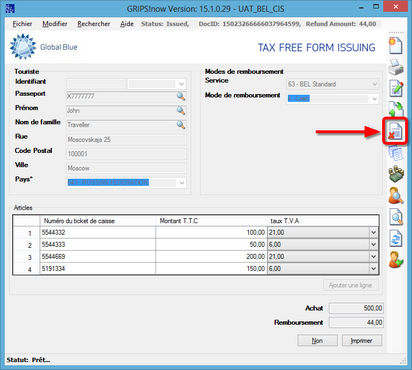Click the taux T.V.A column header
Viewport: 412px width, 370px height.
pos(323,221)
